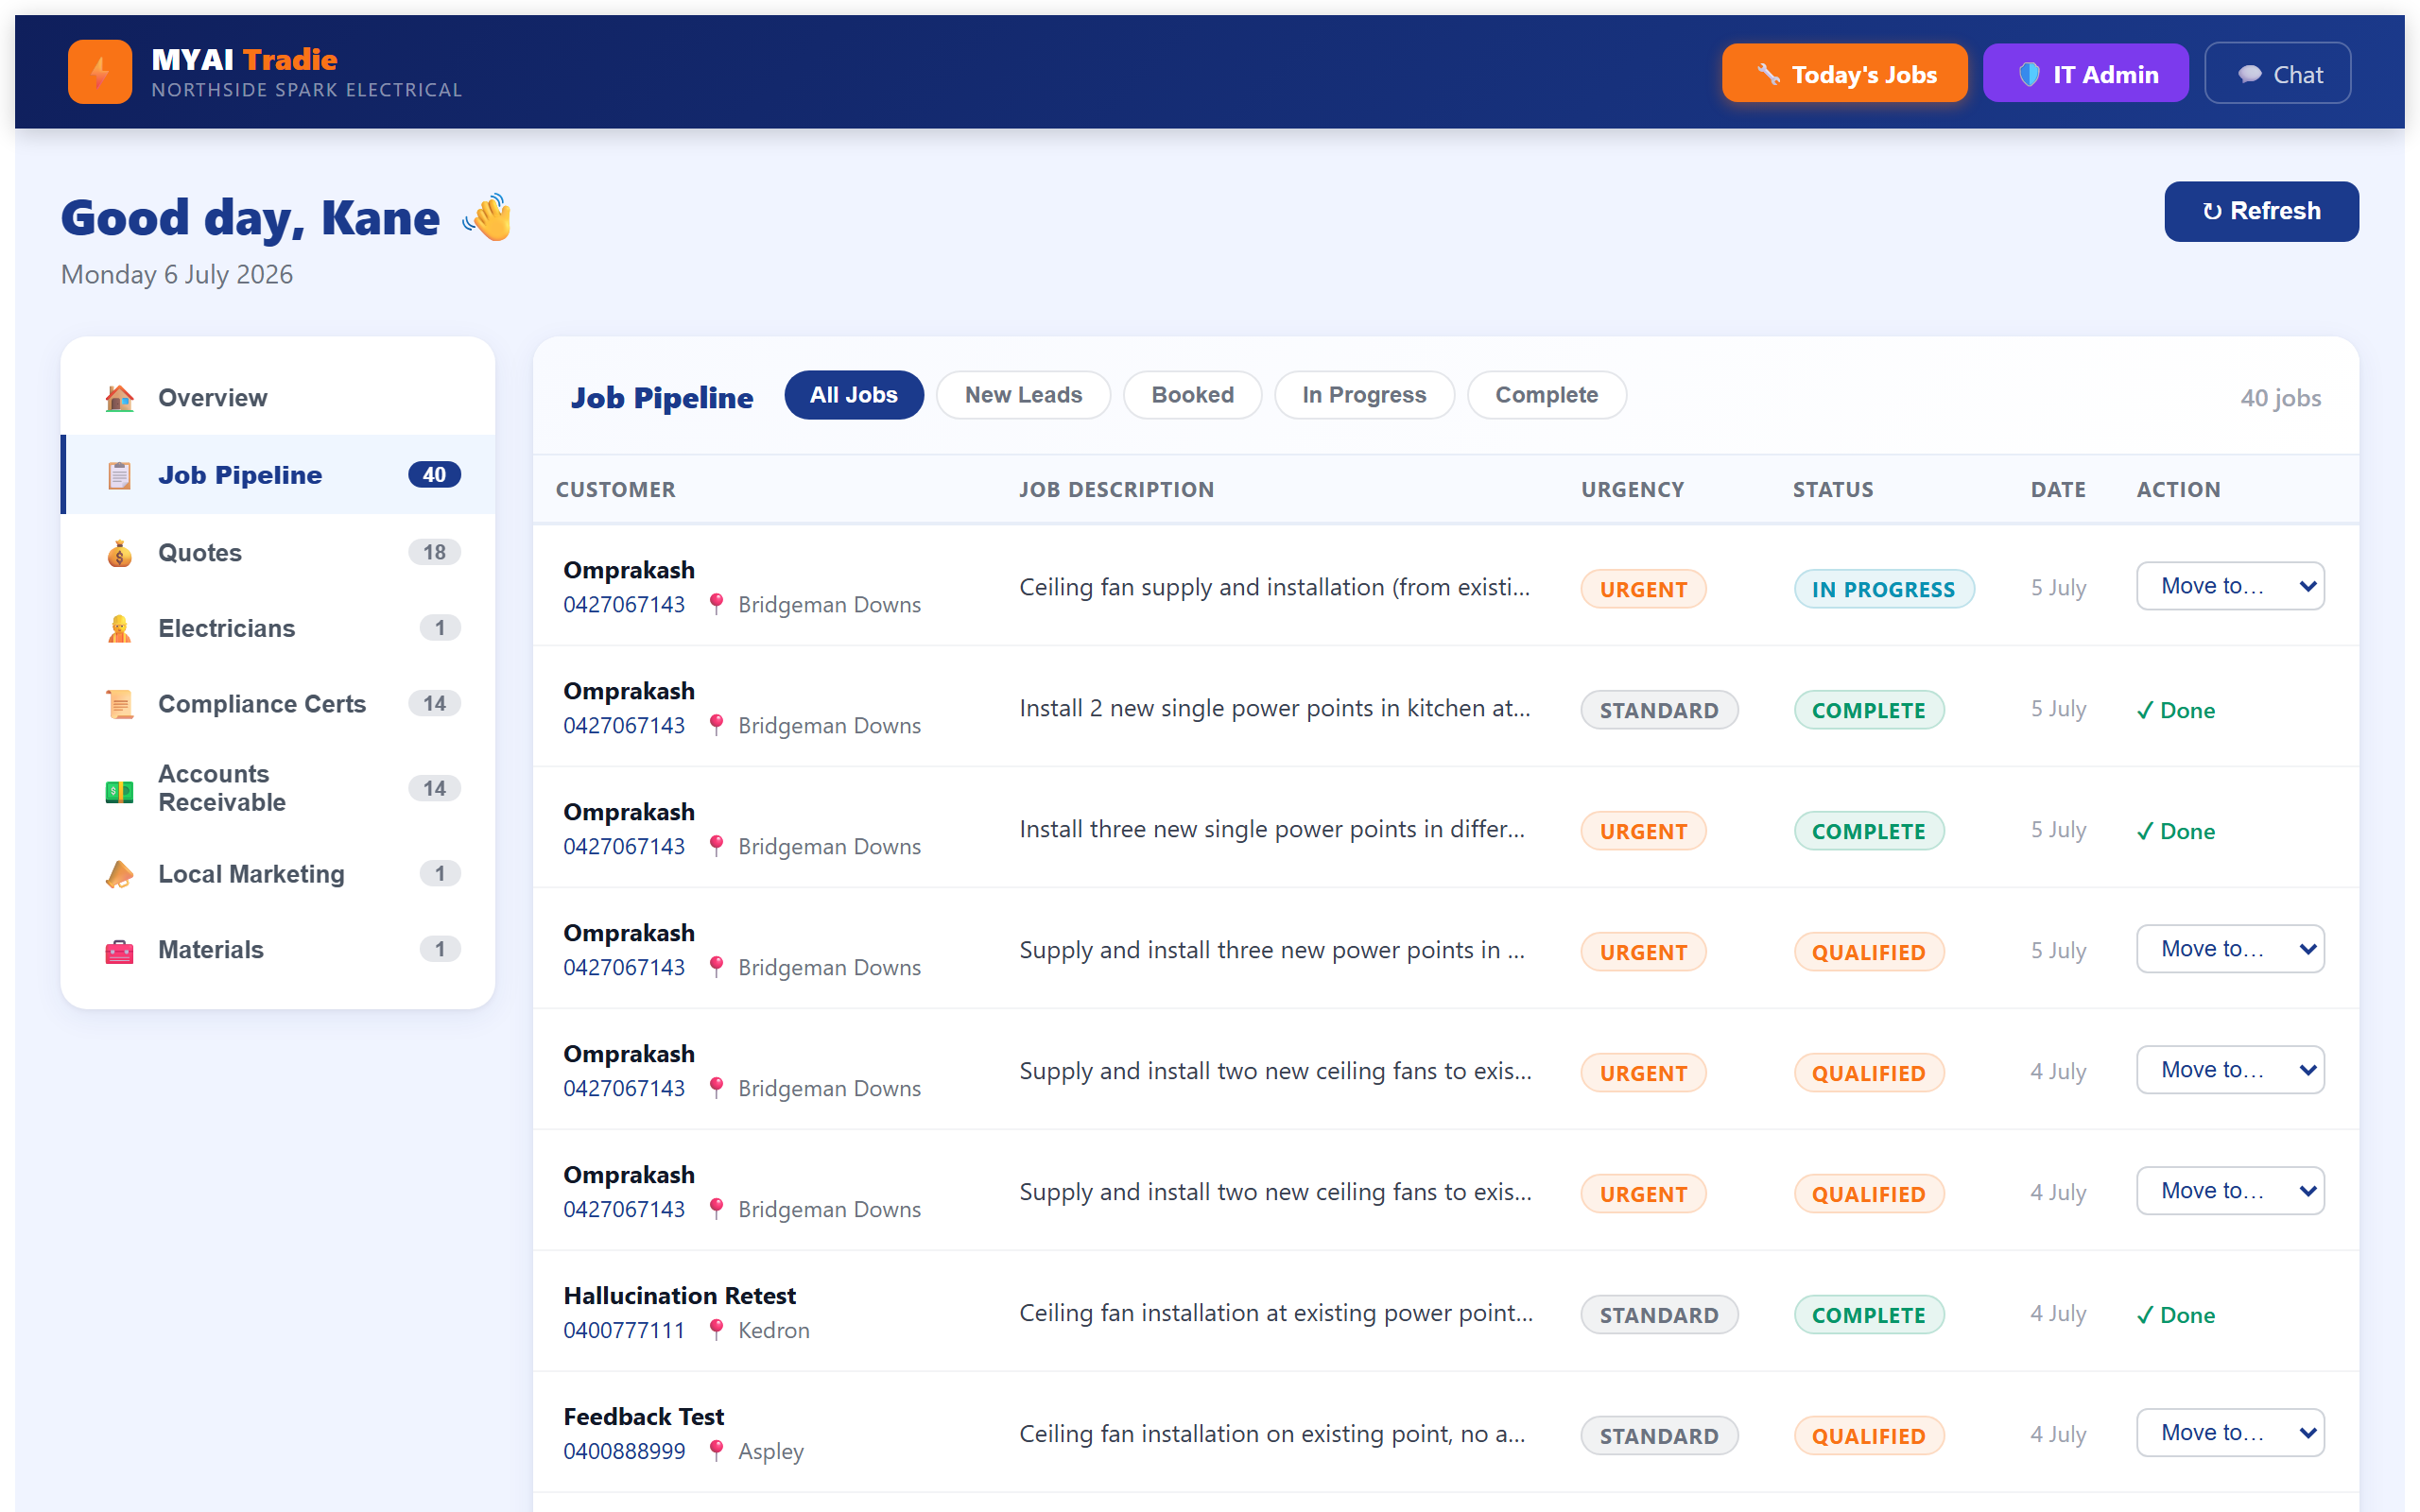This screenshot has width=2420, height=1512.
Task: Click the shield icon in IT Admin
Action: pos(2029,74)
